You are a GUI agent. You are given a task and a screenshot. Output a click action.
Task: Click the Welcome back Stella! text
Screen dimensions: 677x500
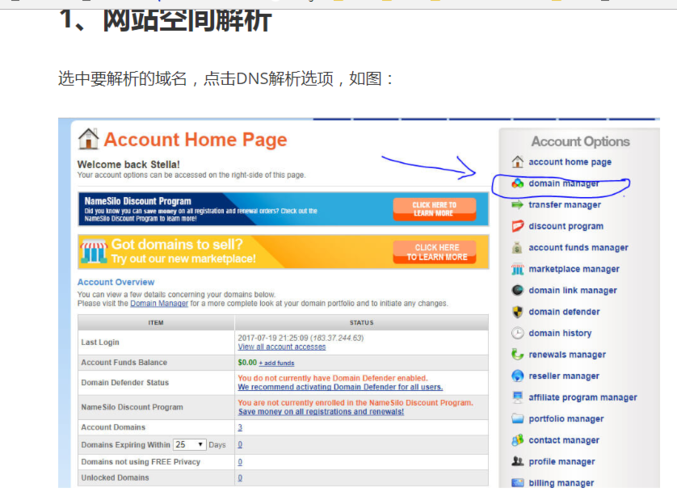point(128,165)
